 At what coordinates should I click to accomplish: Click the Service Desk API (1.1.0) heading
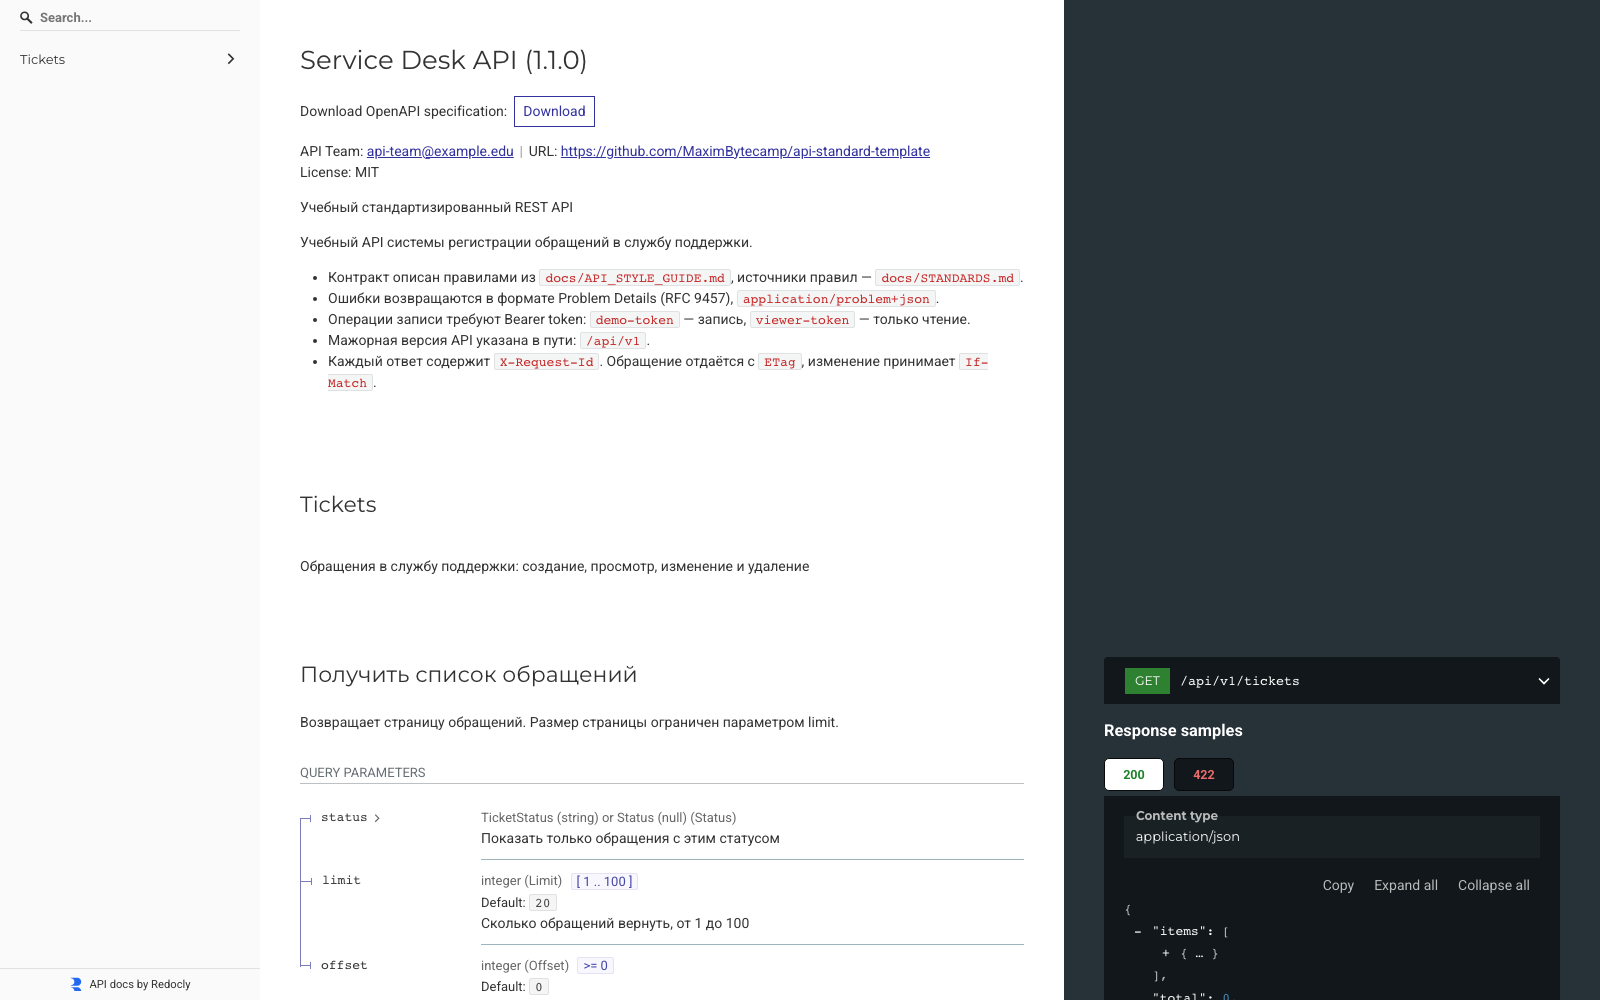coord(443,60)
